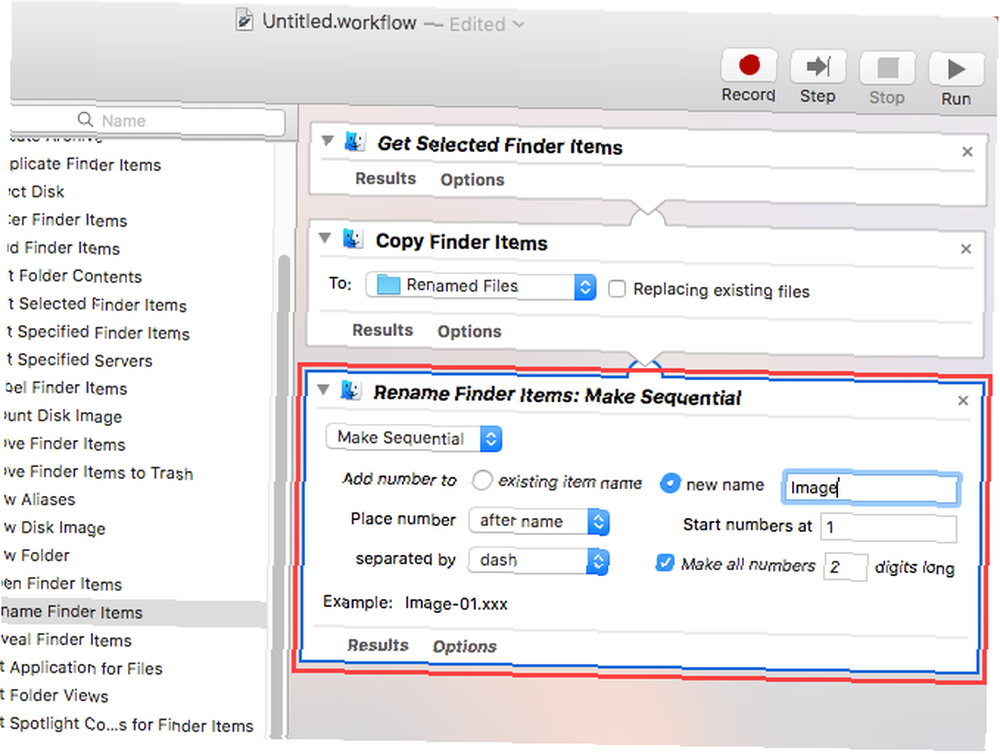Open Options of Get Selected Finder Items
The image size is (1000, 754).
(x=472, y=180)
